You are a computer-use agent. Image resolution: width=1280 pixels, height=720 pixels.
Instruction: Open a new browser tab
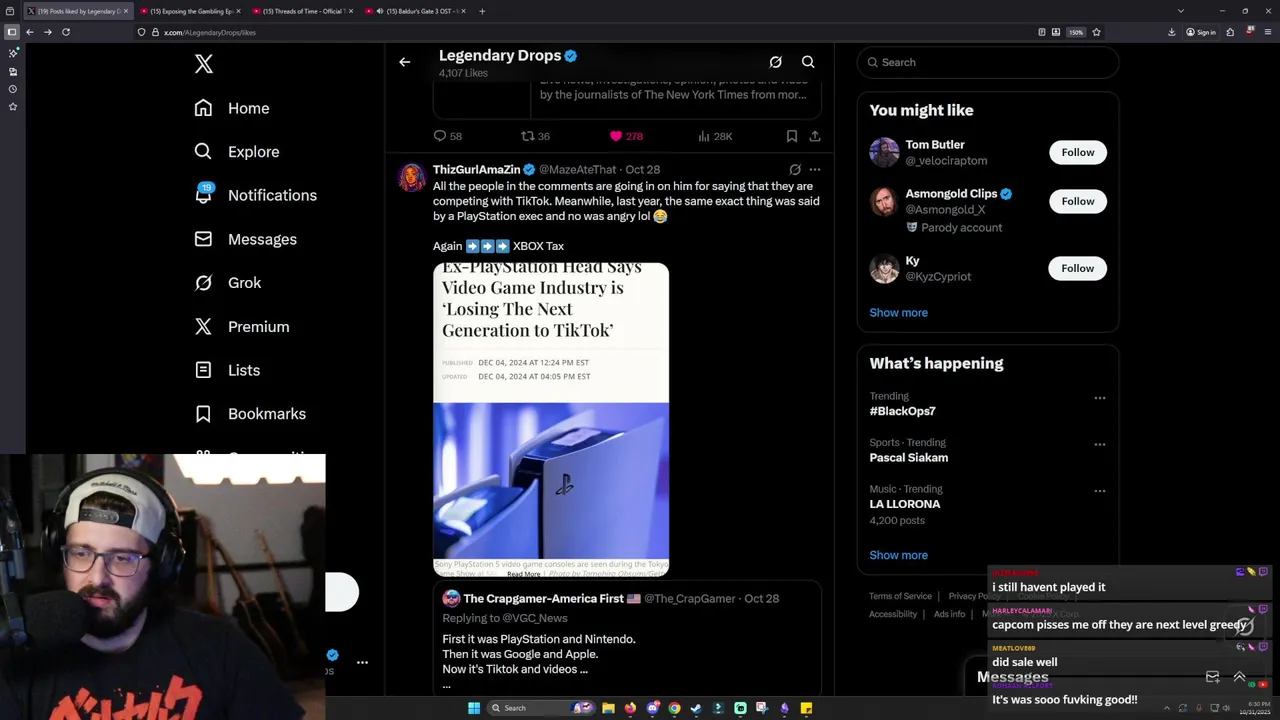(x=482, y=11)
